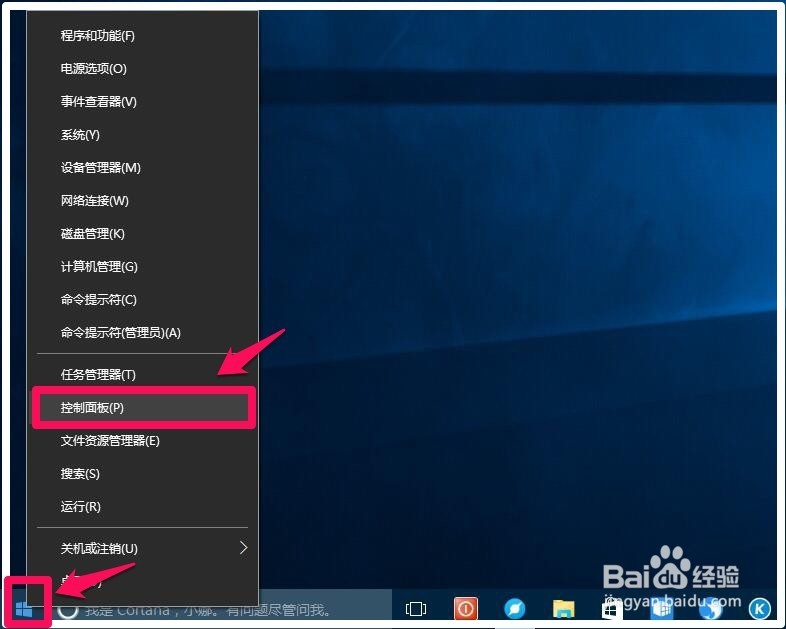
Task: Open 命令提示符(管理员)(A)
Action: [143, 333]
